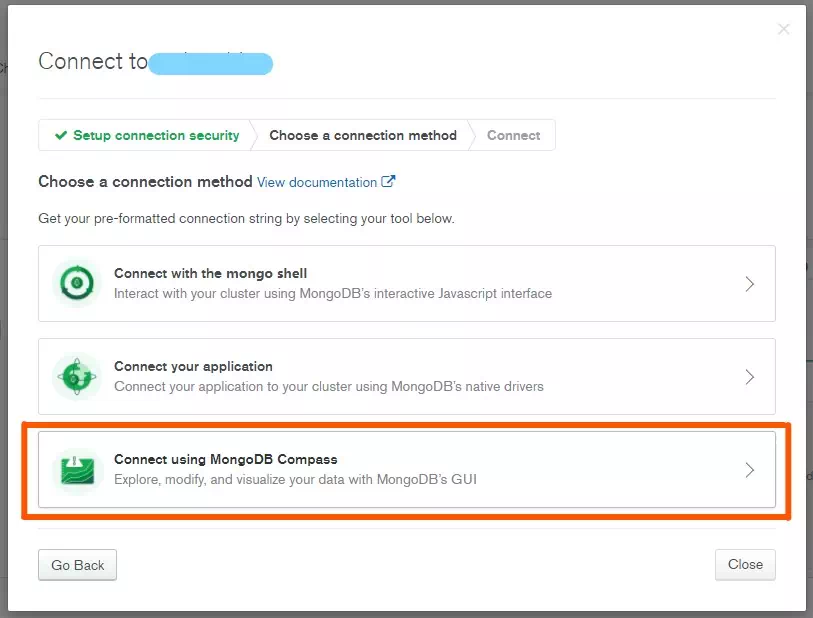Click the MongoDB's GUI description text
Viewport: 813px width, 618px height.
tap(295, 479)
